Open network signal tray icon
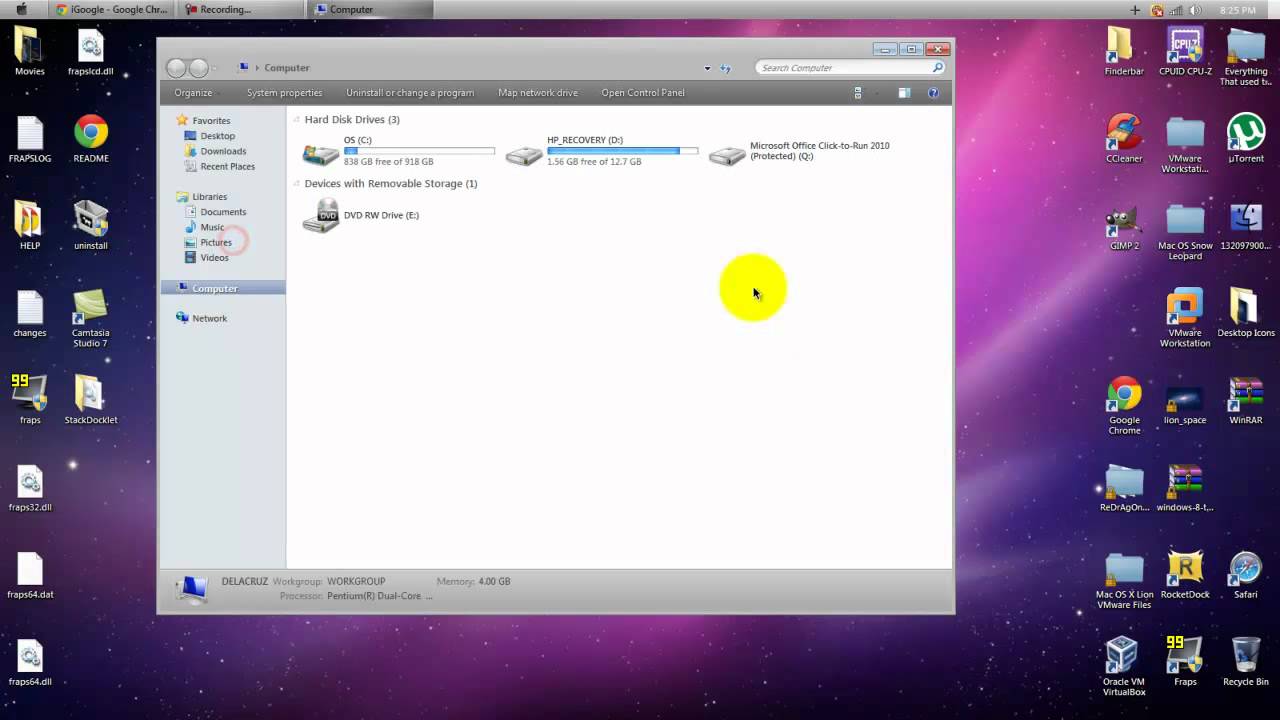This screenshot has height=720, width=1280. click(1176, 10)
